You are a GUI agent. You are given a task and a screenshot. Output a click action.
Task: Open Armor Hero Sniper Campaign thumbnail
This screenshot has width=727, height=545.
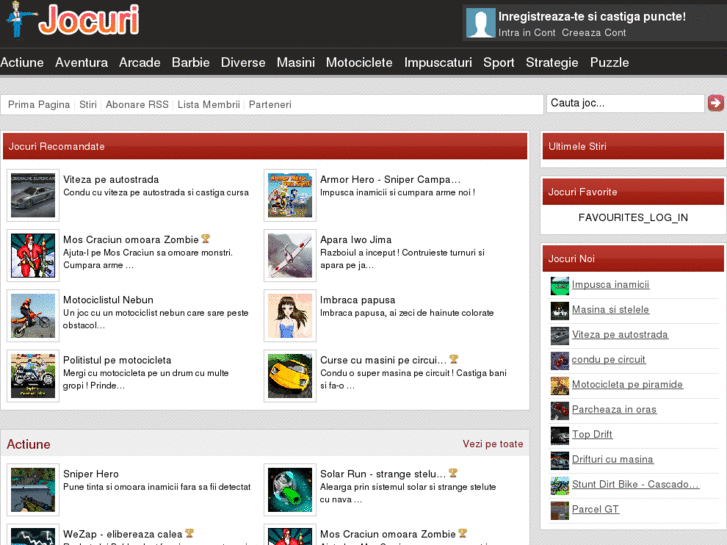tap(290, 195)
